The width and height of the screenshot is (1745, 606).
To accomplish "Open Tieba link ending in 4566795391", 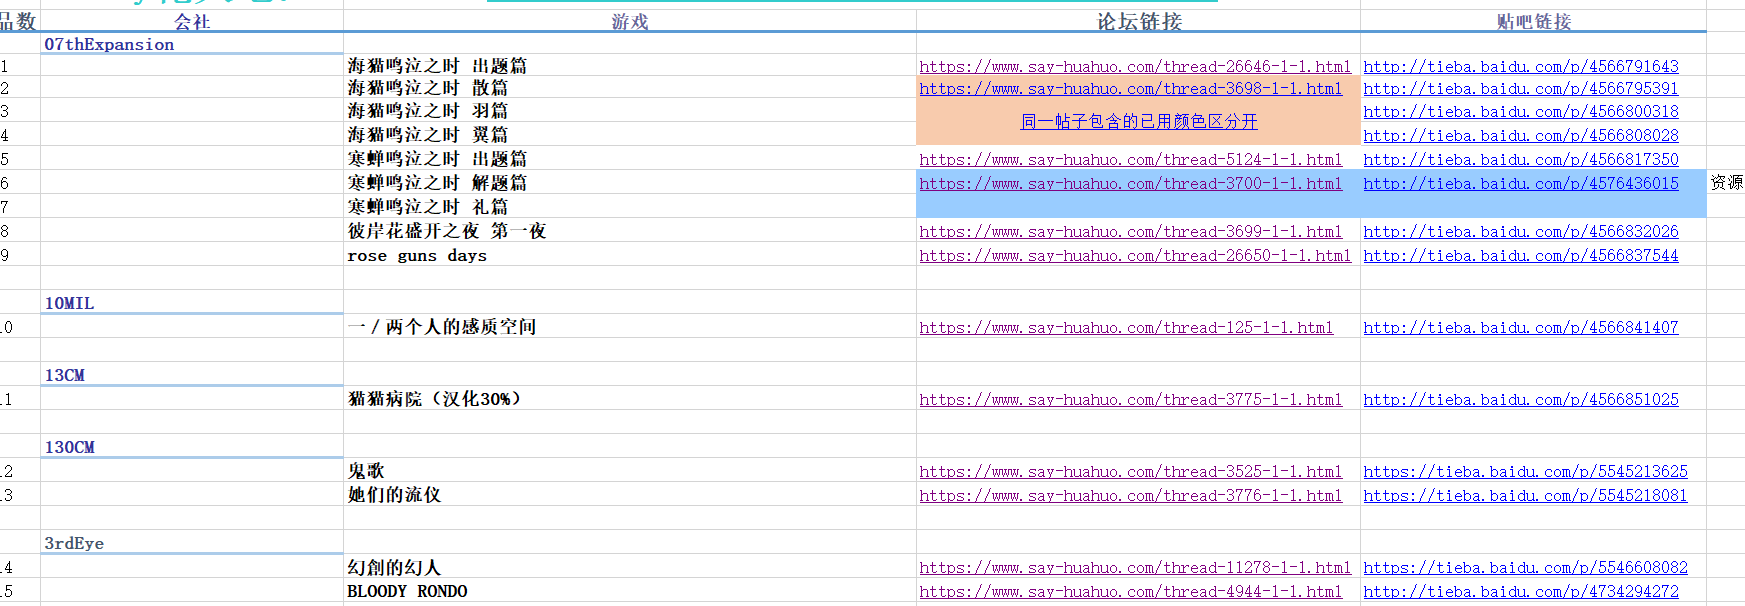I will click(1521, 89).
